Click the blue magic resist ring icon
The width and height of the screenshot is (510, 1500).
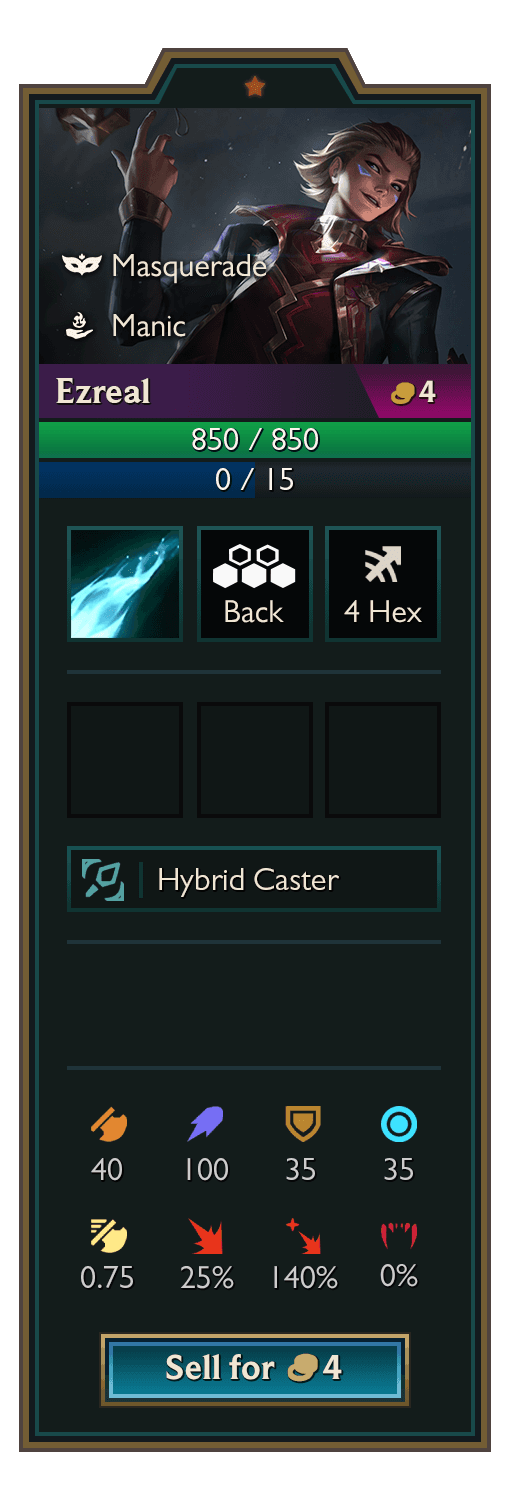tap(399, 1125)
